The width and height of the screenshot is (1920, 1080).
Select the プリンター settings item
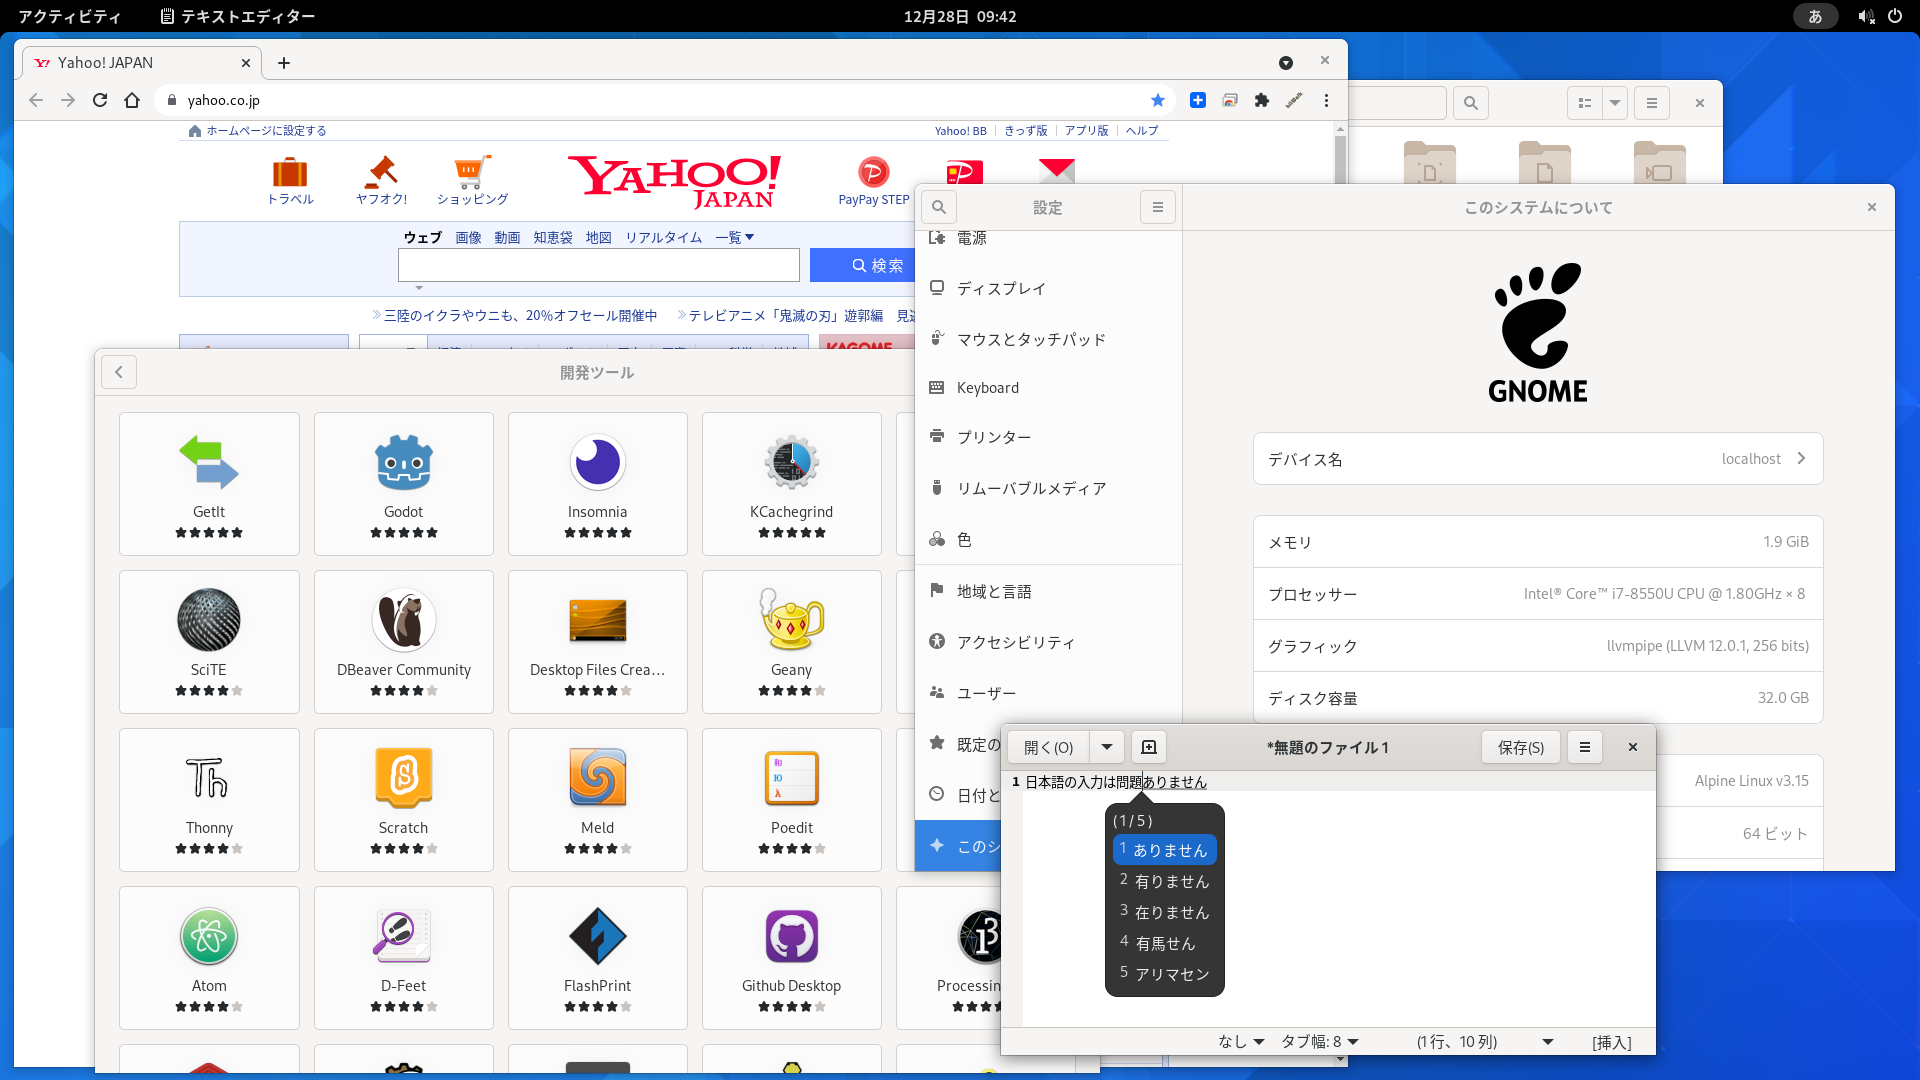click(x=1048, y=437)
